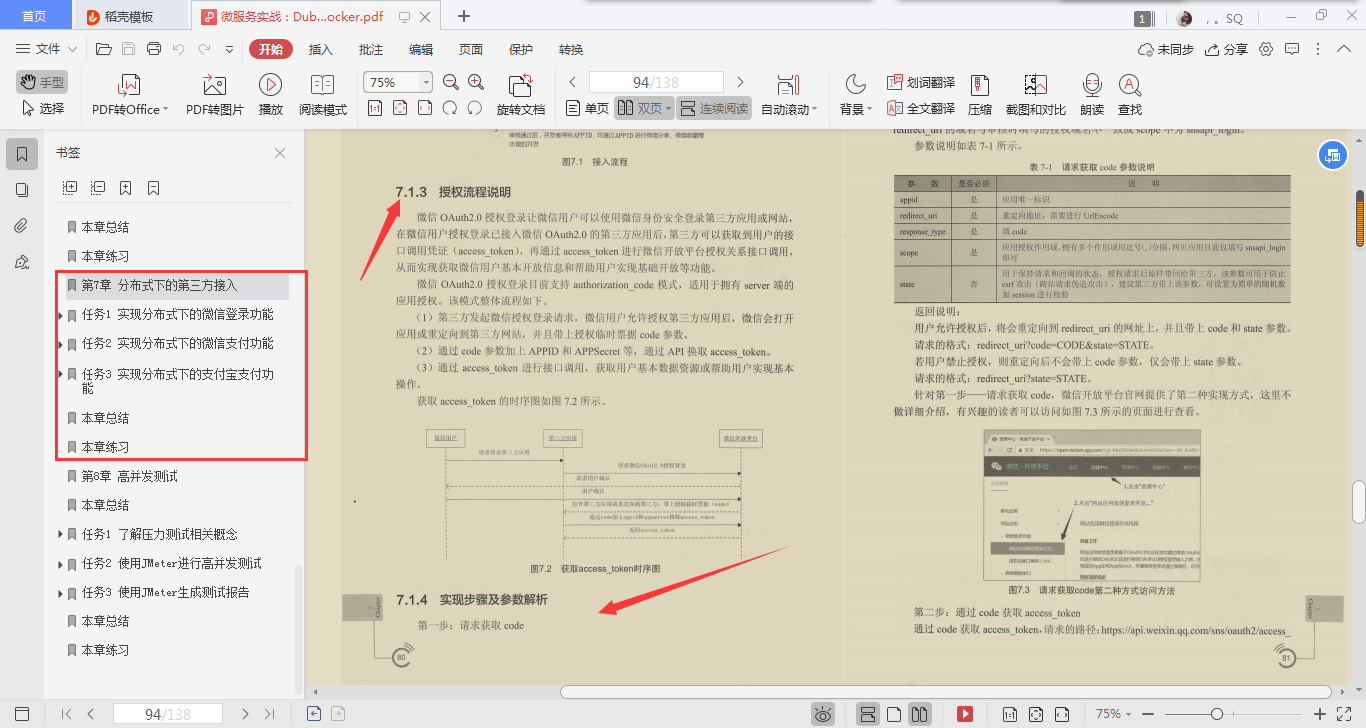Click the 分享 share button
Screen dimensions: 1366x728
click(1227, 49)
